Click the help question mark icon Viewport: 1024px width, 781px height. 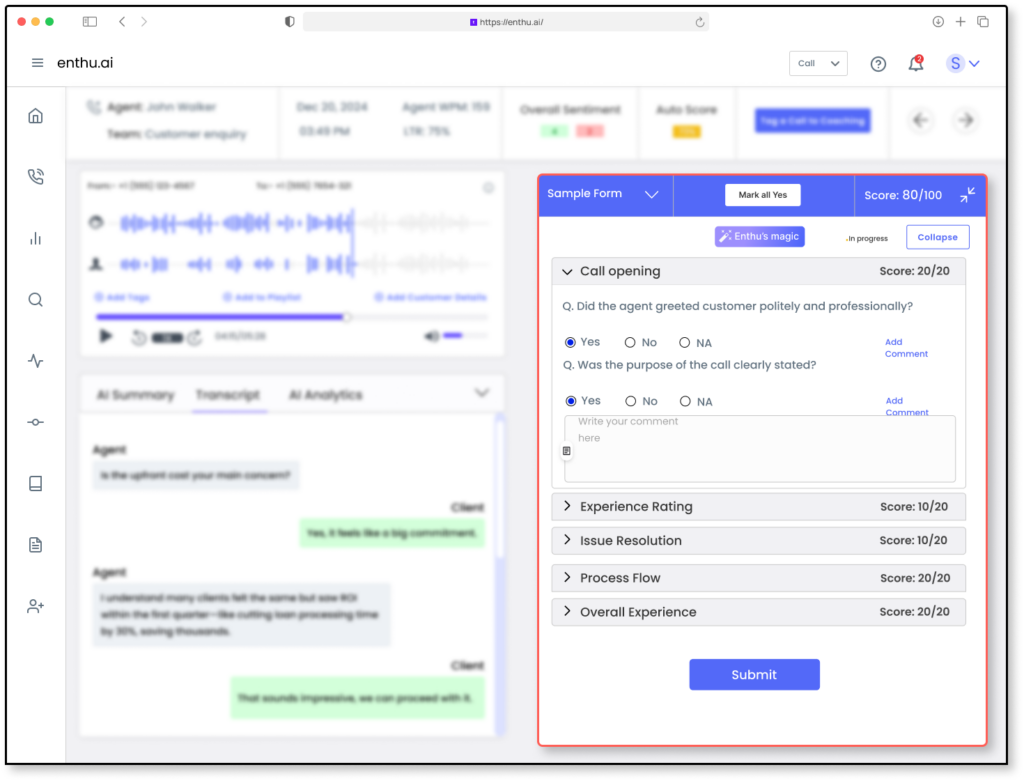(878, 64)
